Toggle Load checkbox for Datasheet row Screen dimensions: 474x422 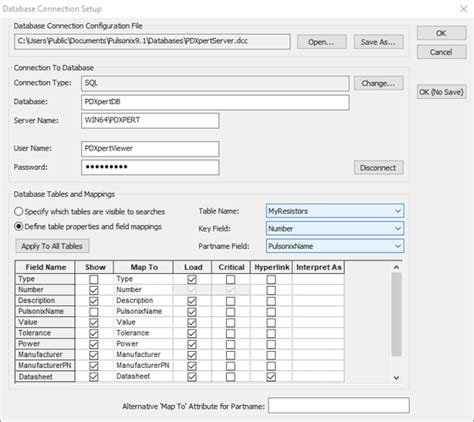pyautogui.click(x=192, y=377)
